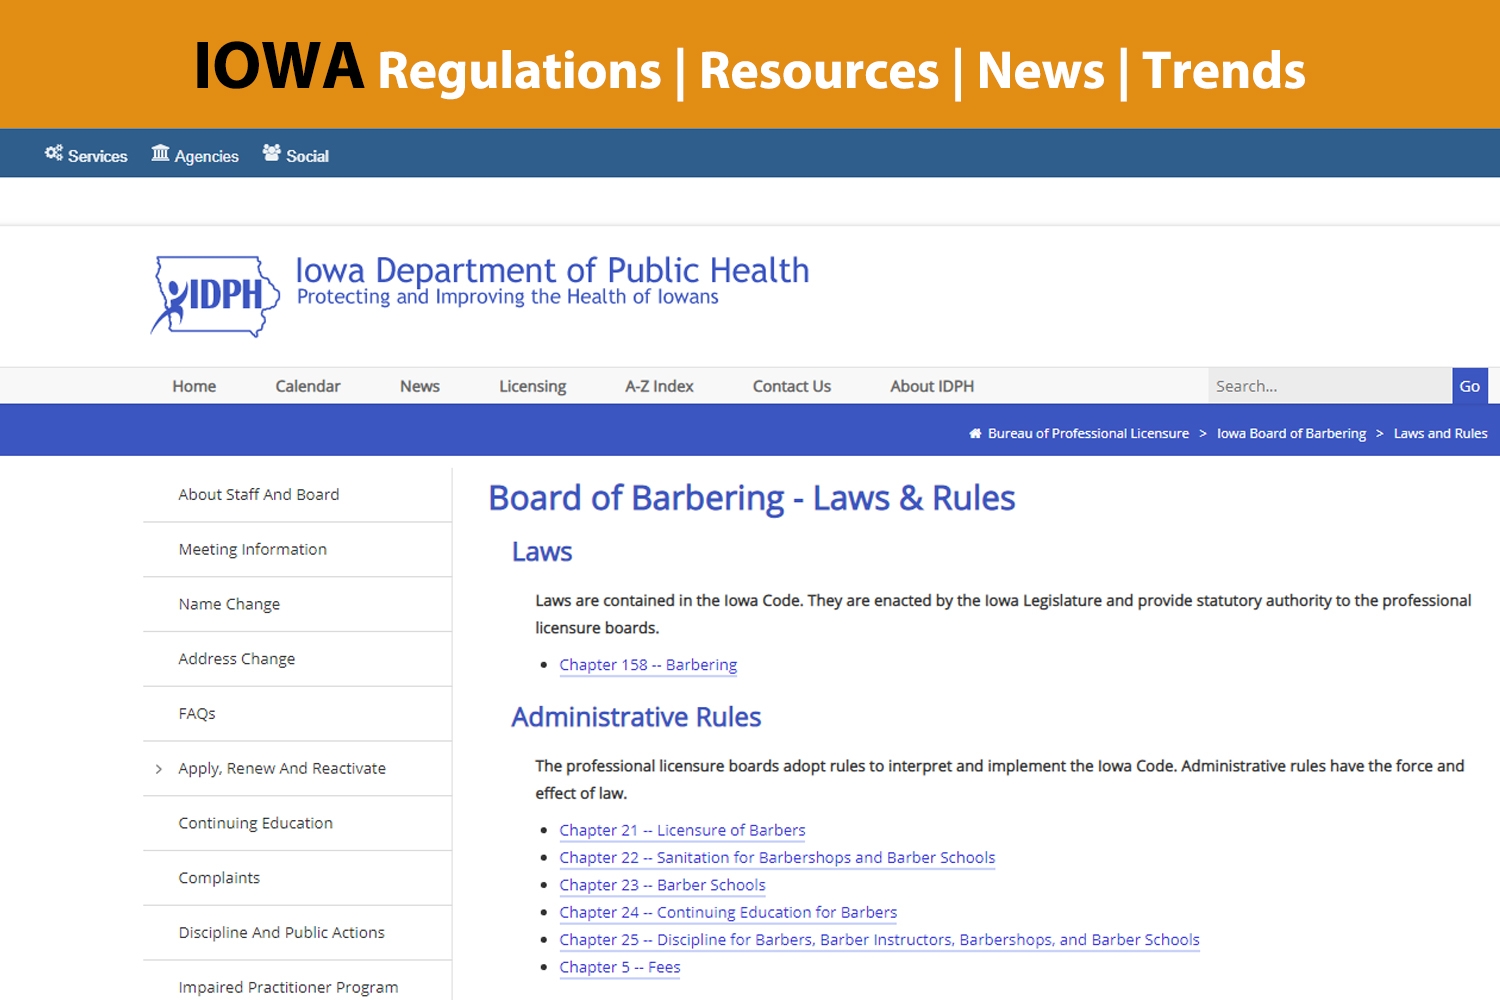Open the Contact Us menu item
This screenshot has width=1500, height=1000.
coord(792,386)
